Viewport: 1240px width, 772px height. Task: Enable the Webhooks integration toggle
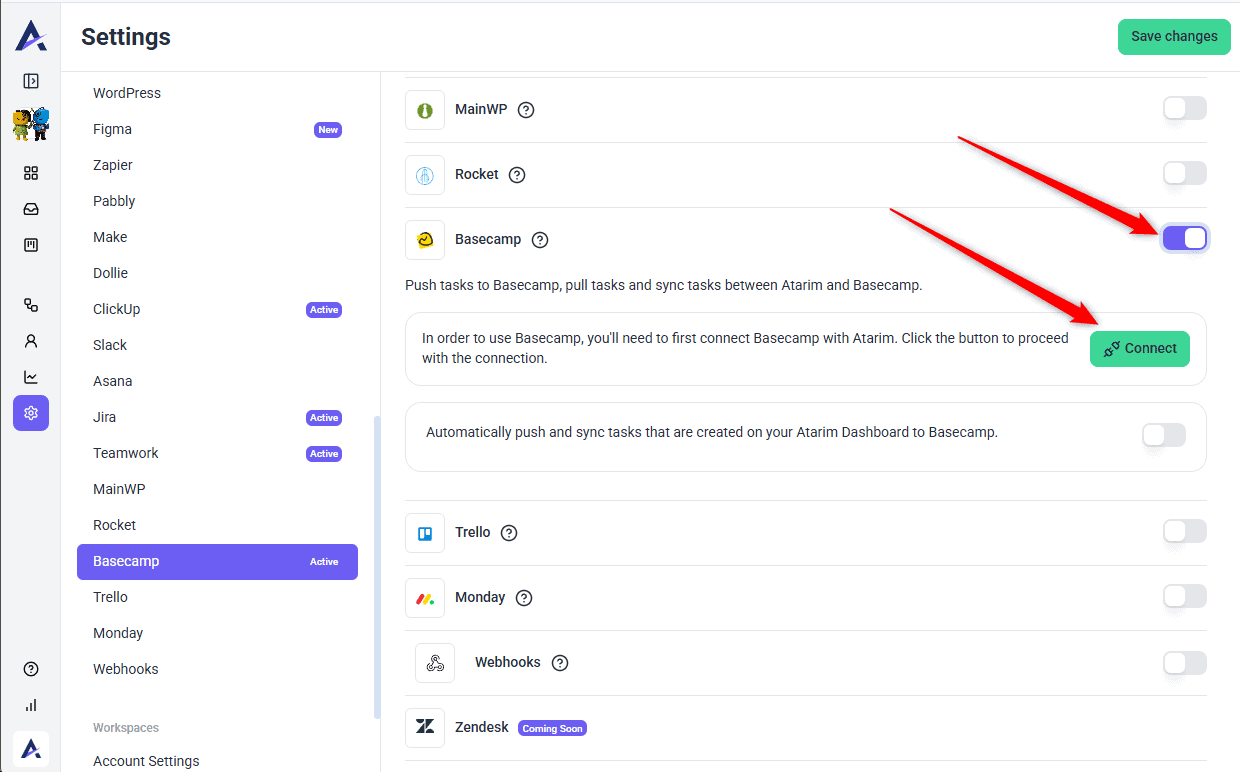tap(1185, 662)
